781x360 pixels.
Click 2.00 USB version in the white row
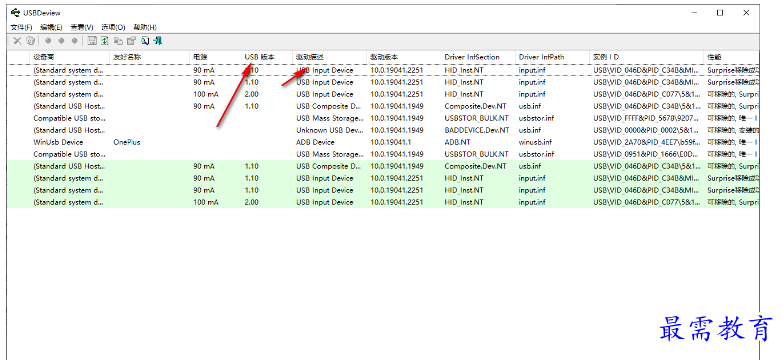pos(252,94)
